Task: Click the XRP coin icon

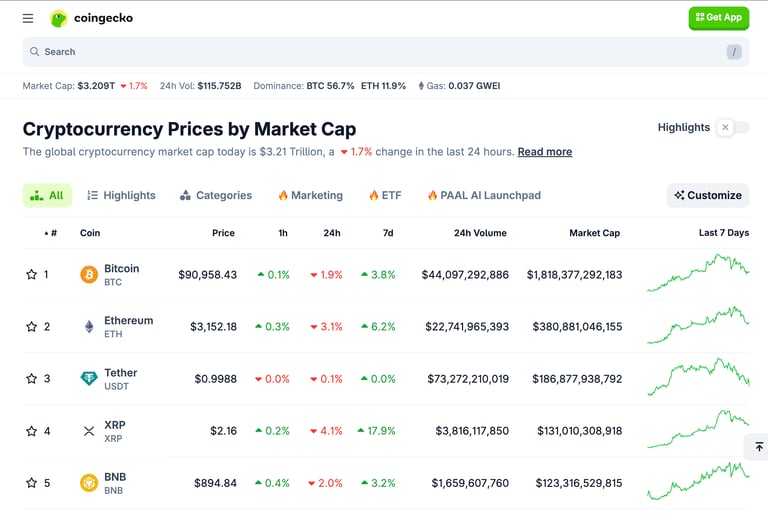Action: (89, 431)
